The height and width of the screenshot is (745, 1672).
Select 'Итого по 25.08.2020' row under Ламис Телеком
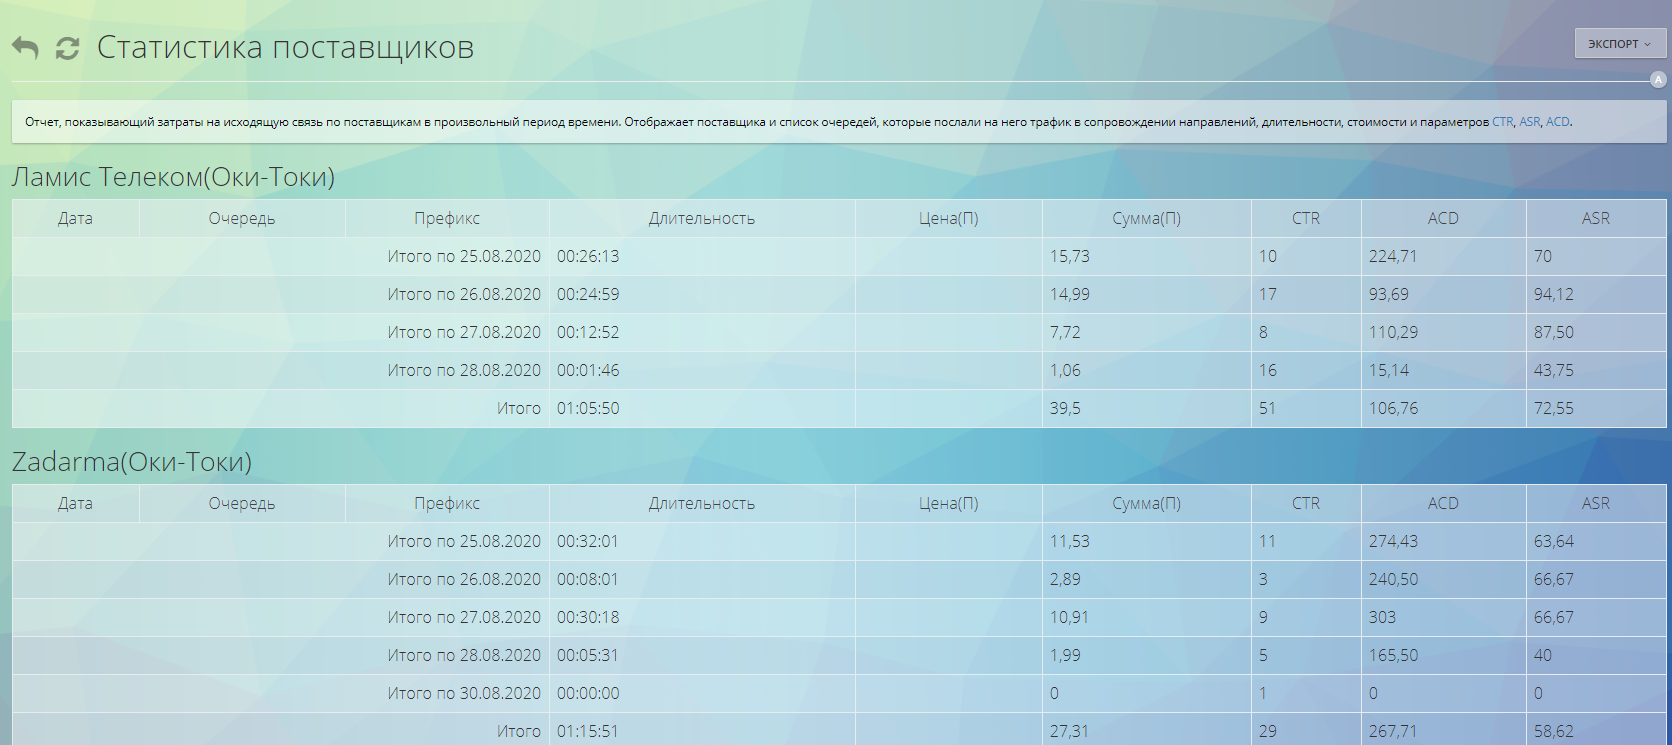464,256
